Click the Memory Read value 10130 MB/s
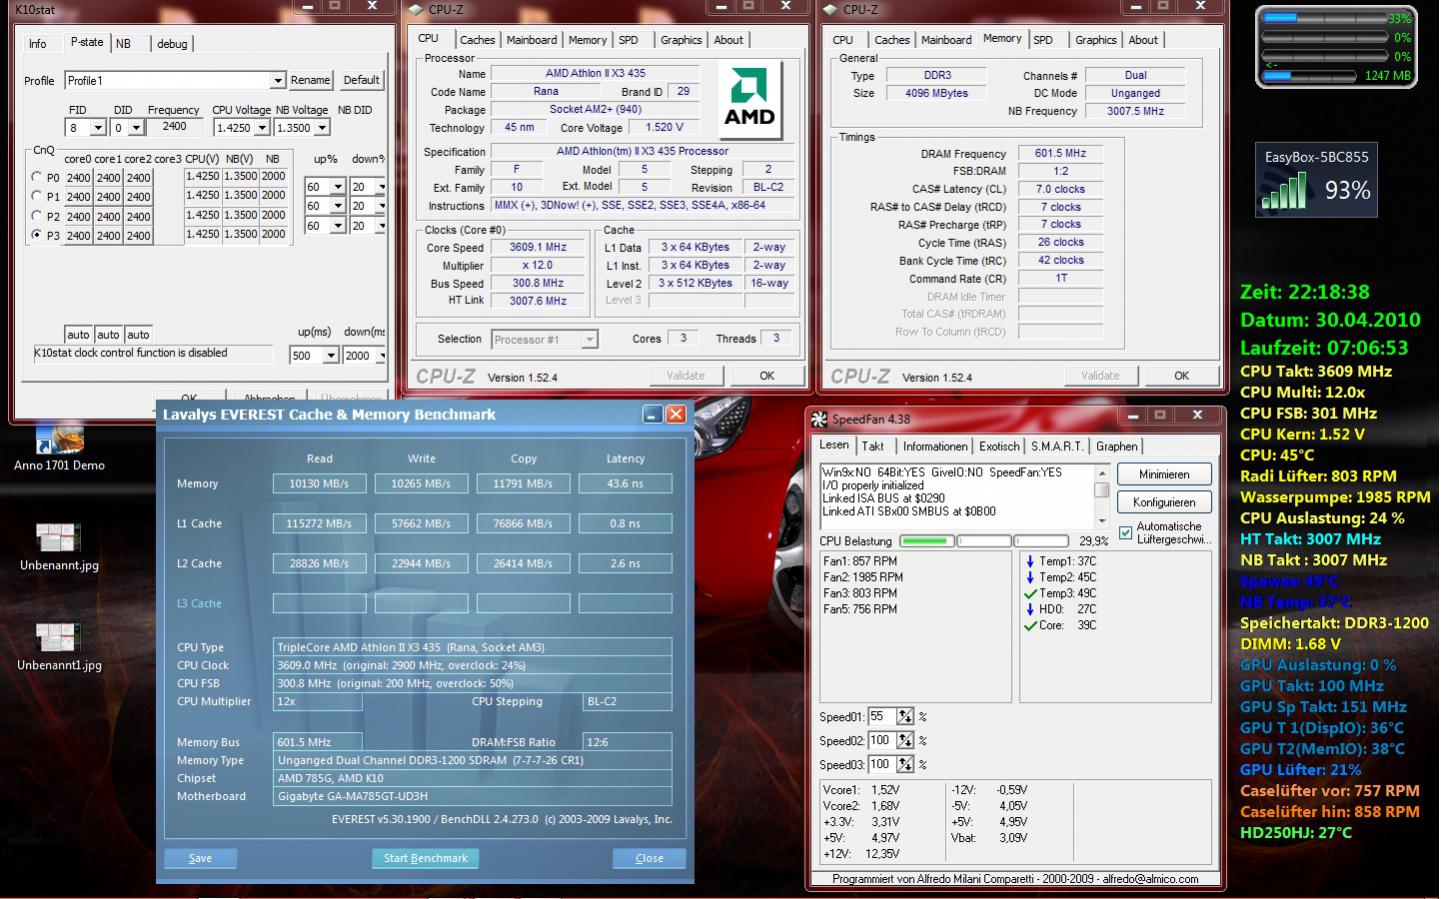The image size is (1441, 899). point(319,483)
